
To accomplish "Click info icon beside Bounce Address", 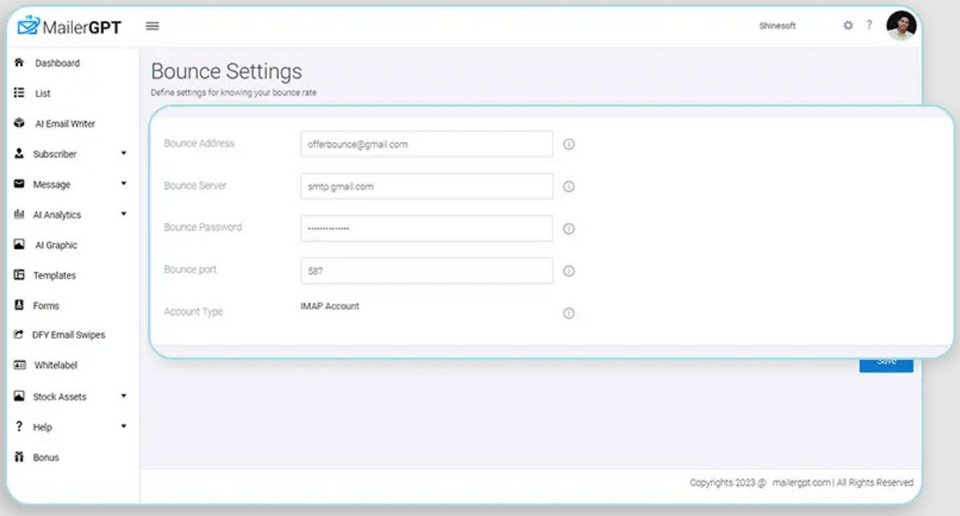I will 569,144.
